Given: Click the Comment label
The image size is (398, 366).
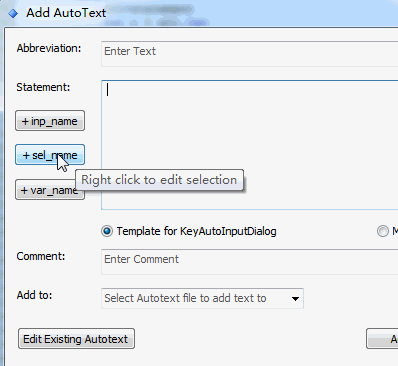Looking at the screenshot, I should [x=41, y=256].
